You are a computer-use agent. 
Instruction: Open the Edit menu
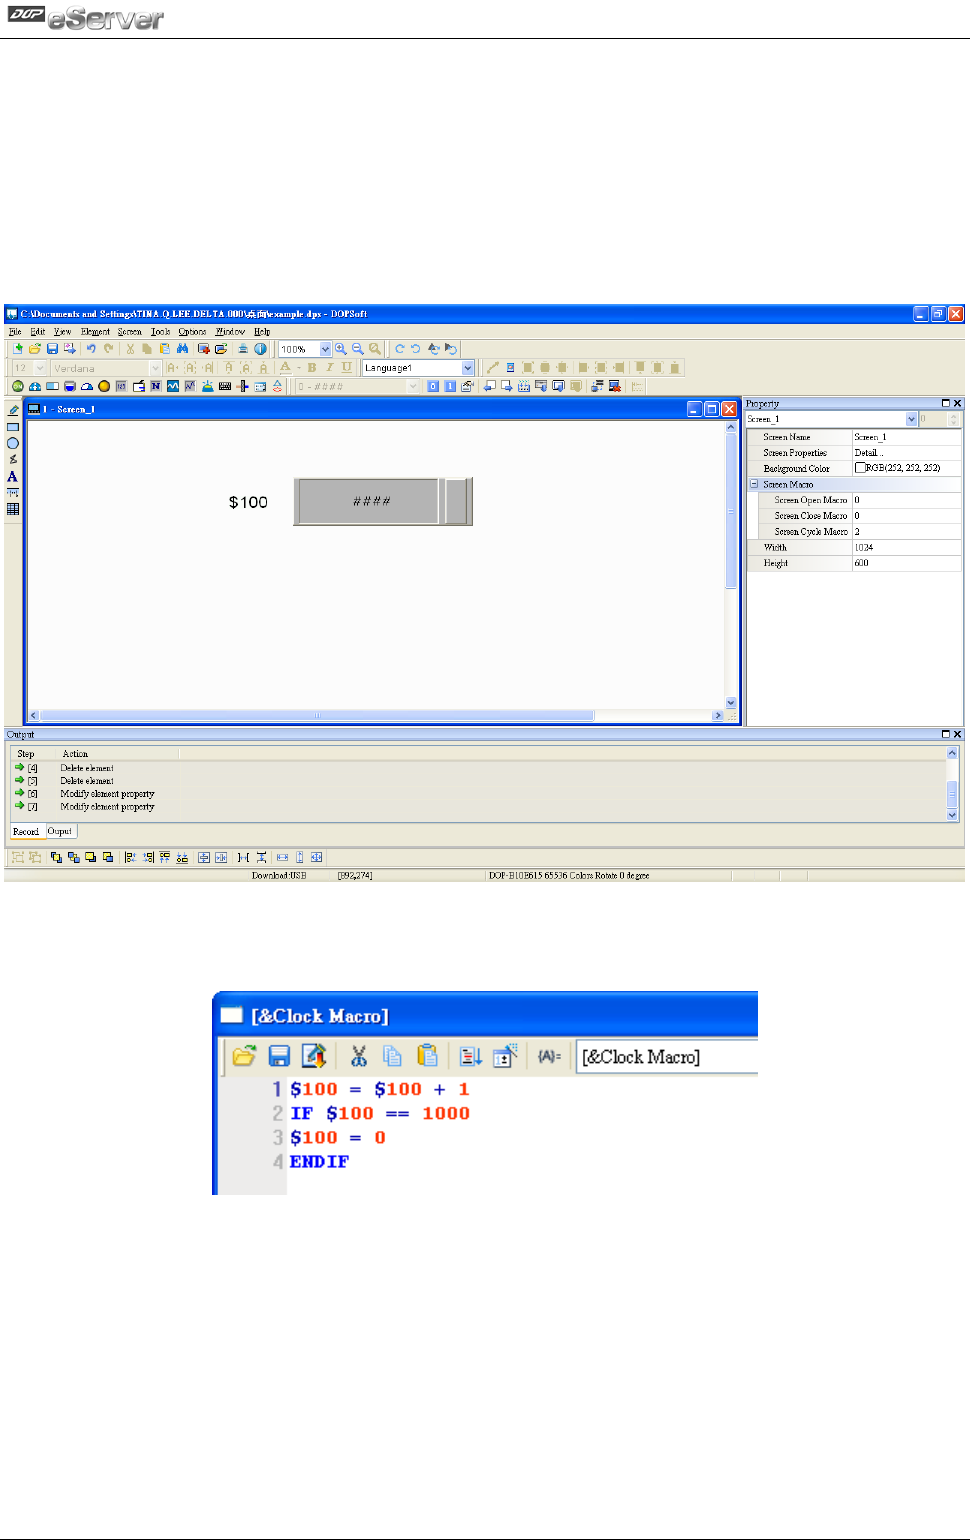(x=38, y=331)
